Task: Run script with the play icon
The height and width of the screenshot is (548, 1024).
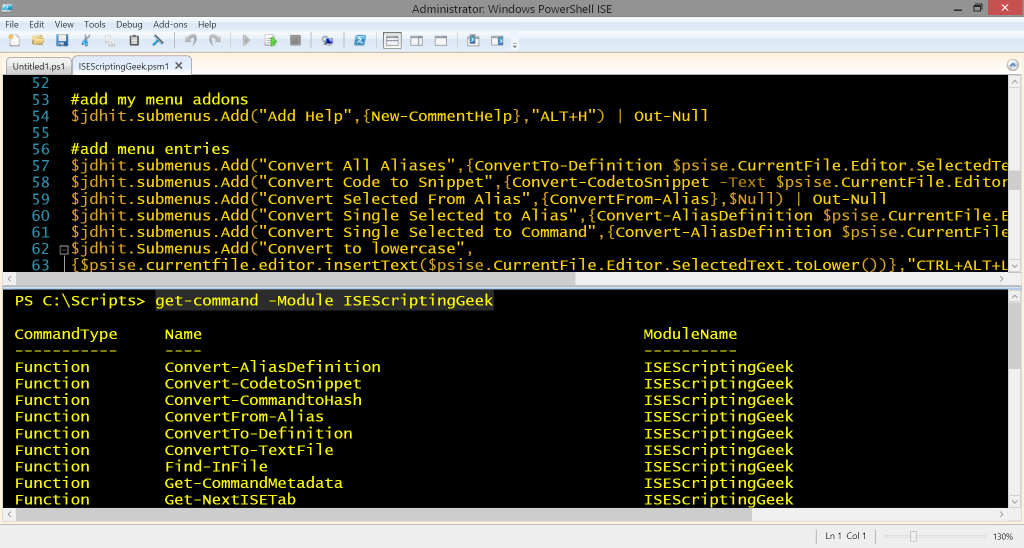Action: tap(246, 40)
